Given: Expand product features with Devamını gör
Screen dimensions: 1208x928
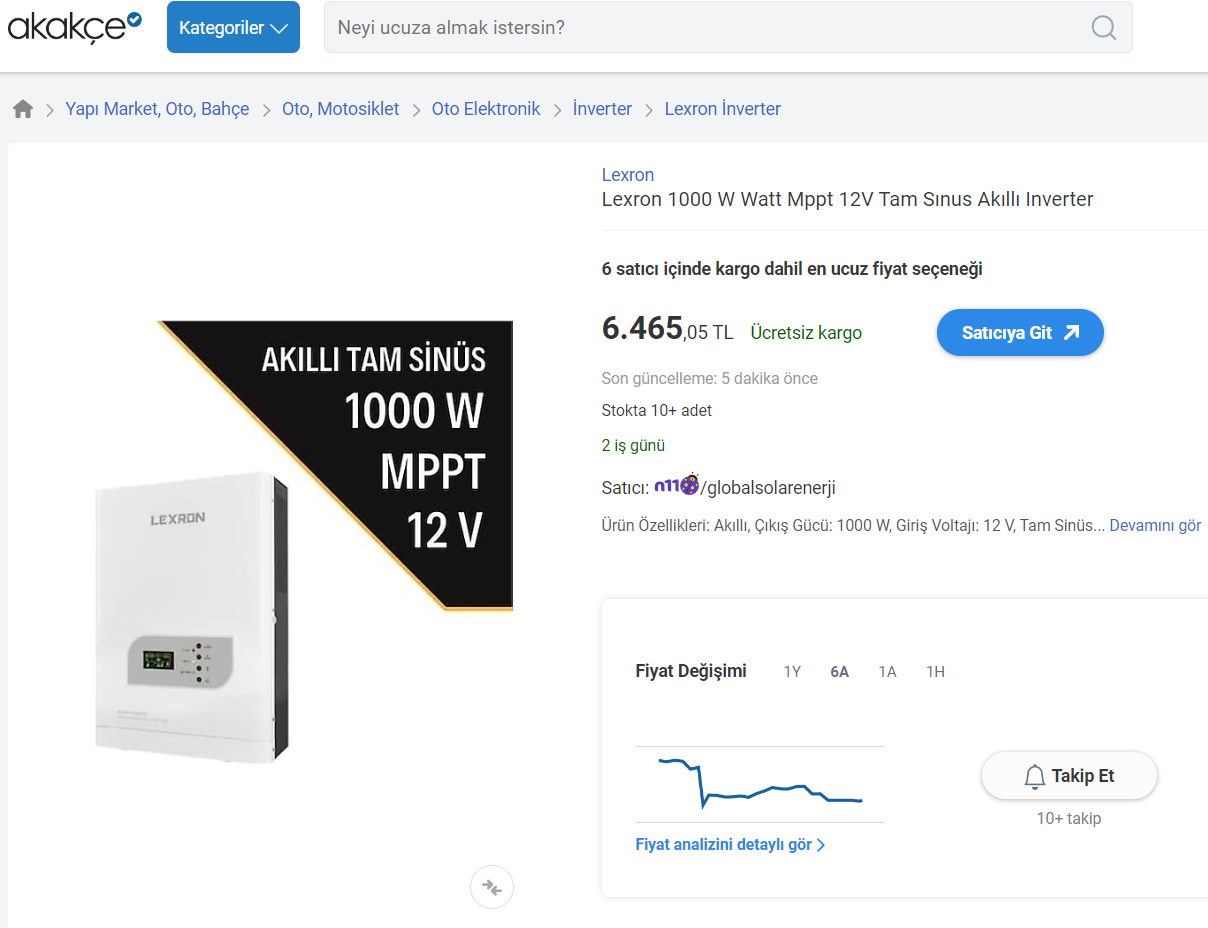Looking at the screenshot, I should (1155, 525).
